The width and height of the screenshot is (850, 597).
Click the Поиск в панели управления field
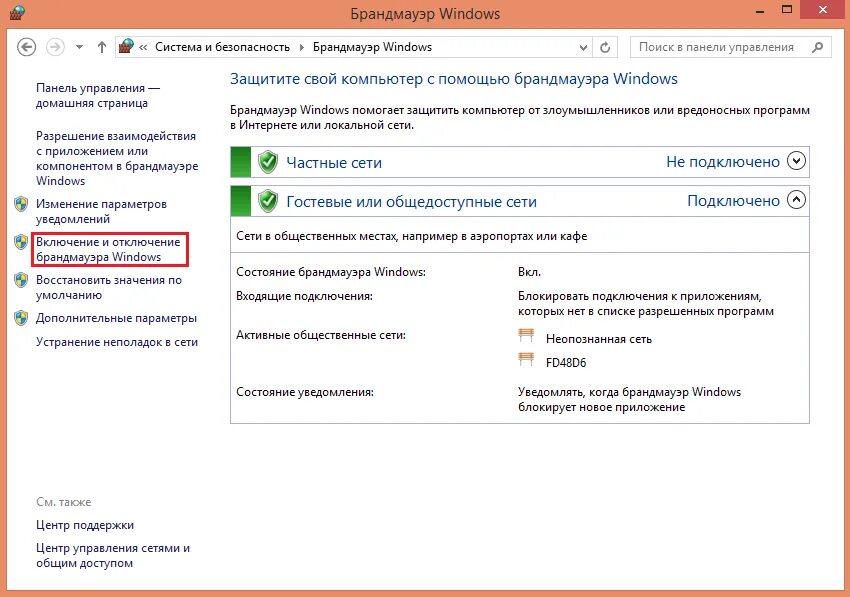[730, 47]
